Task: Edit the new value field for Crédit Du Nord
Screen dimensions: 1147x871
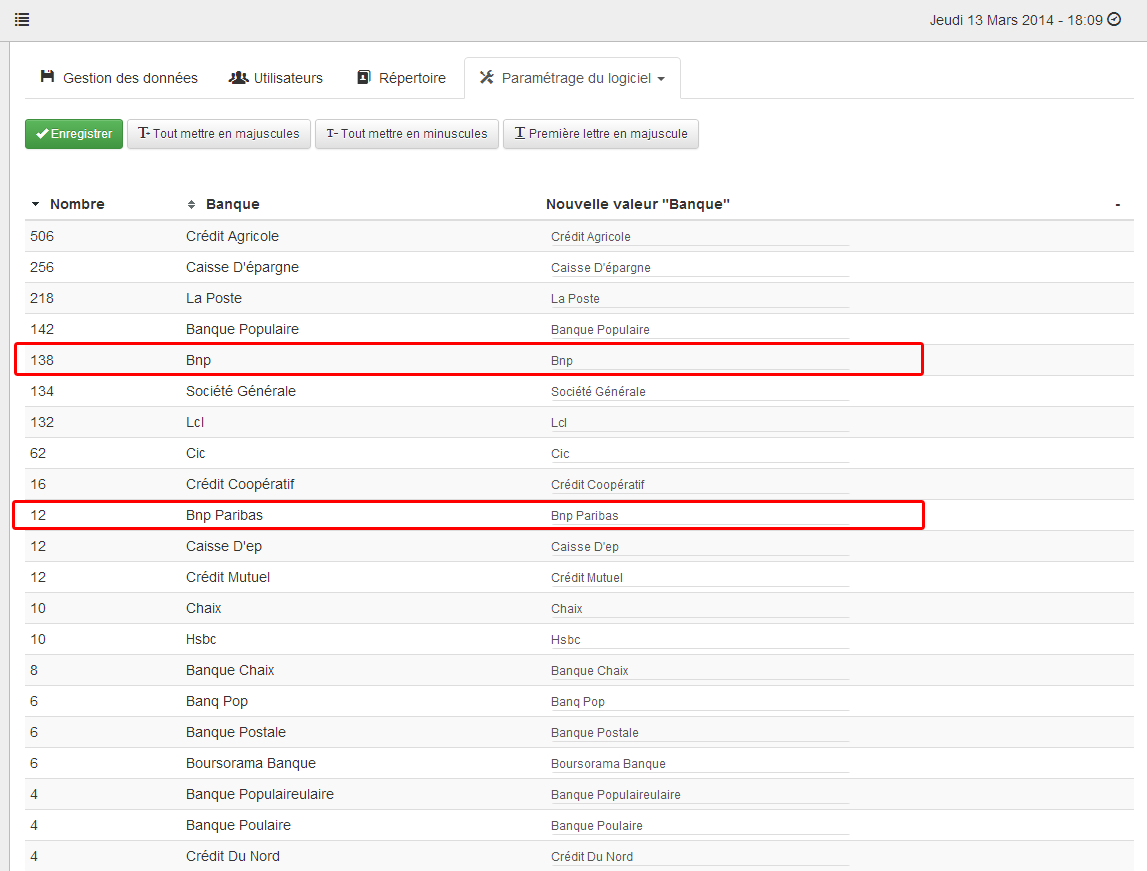Action: (699, 856)
